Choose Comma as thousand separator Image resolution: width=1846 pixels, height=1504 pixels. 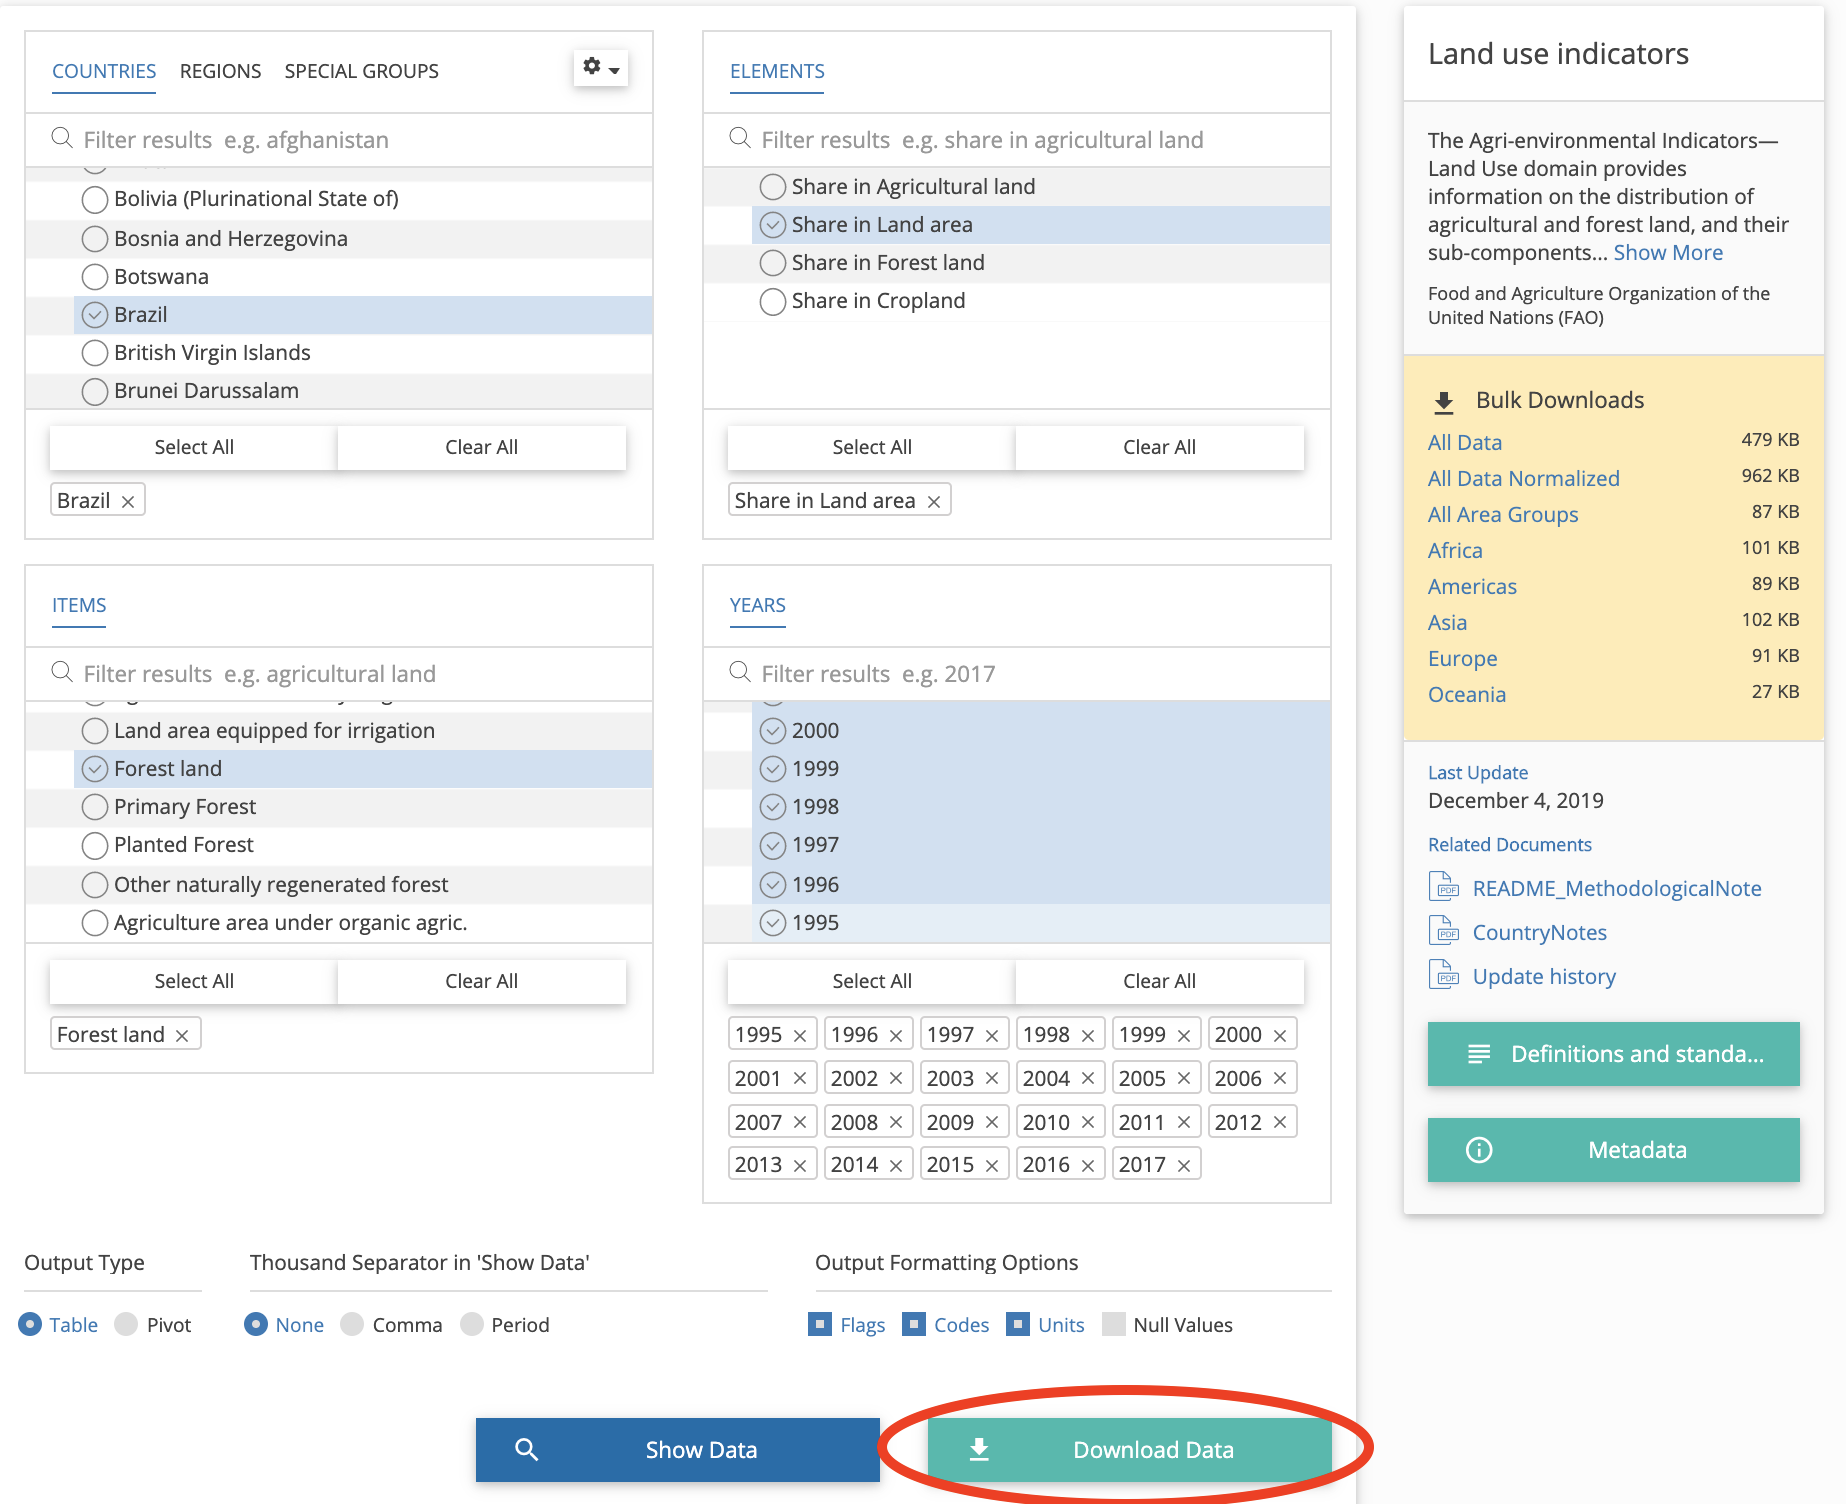click(352, 1325)
